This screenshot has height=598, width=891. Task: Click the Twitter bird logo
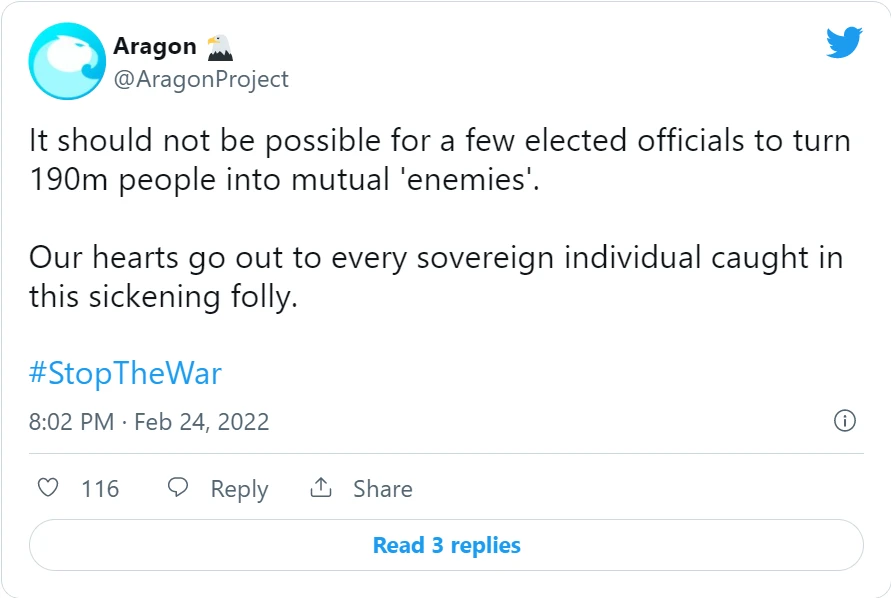click(x=844, y=42)
